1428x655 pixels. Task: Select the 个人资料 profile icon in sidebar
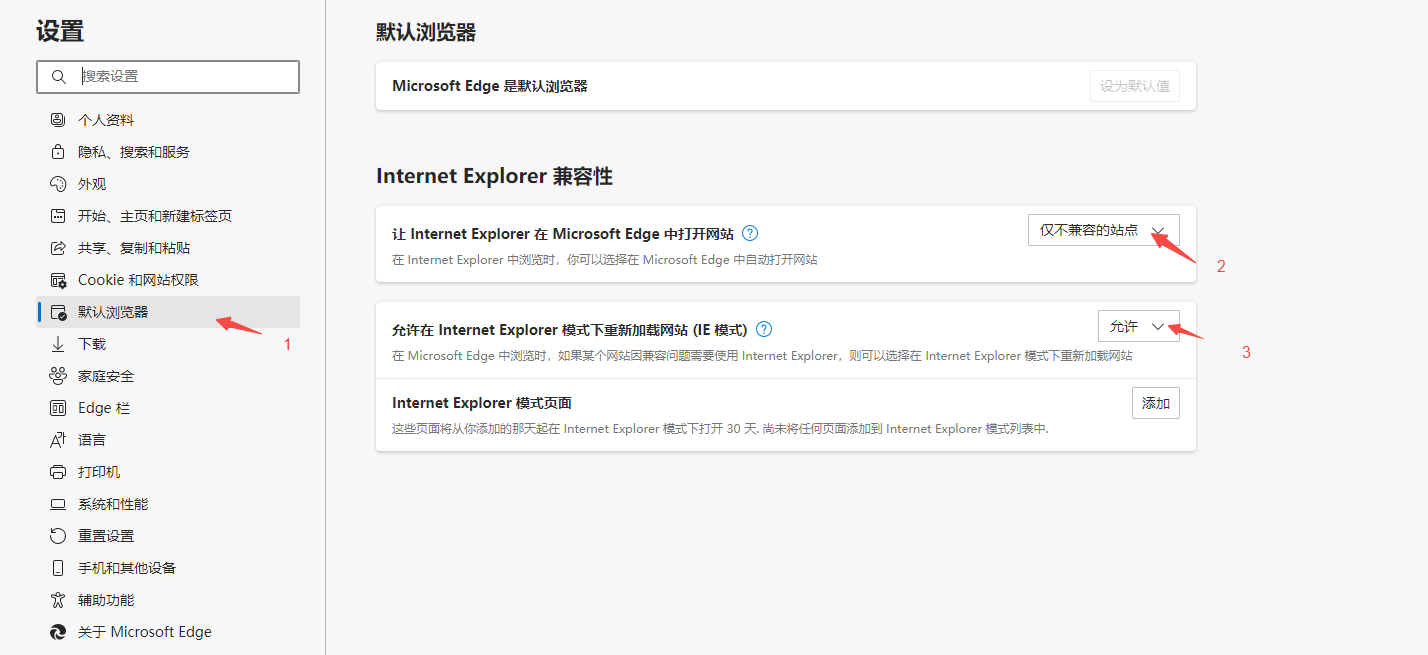coord(57,119)
